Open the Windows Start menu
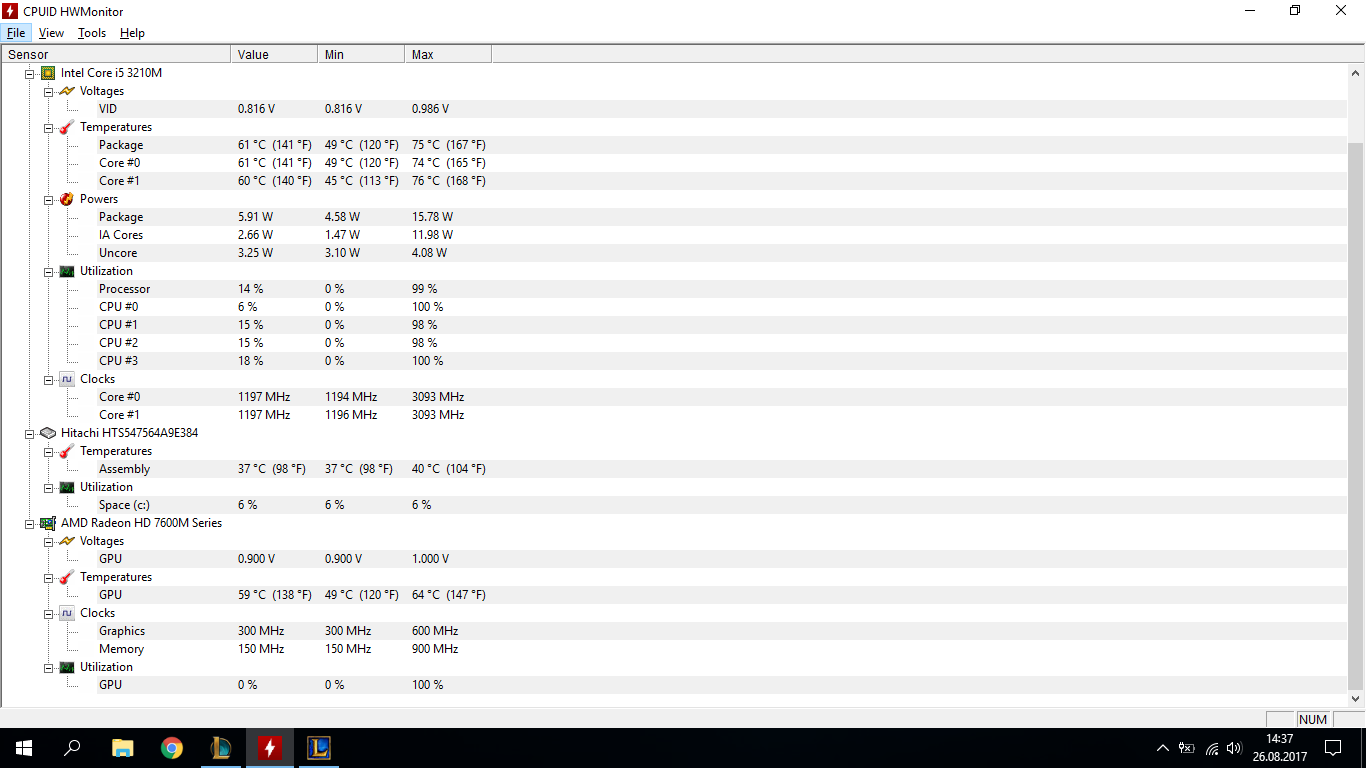The image size is (1366, 768). pyautogui.click(x=24, y=747)
